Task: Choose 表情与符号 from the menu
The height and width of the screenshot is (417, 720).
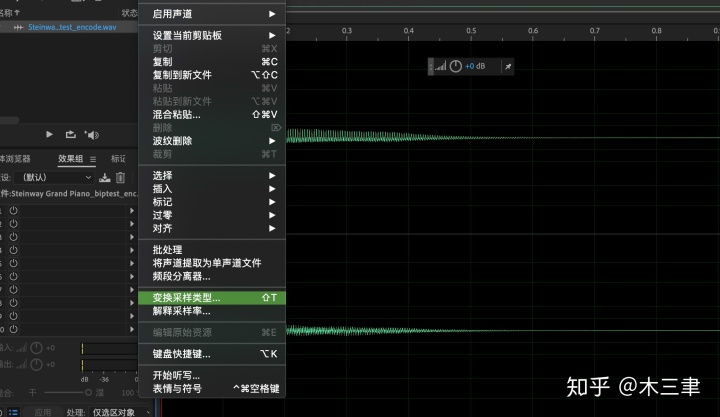Action: (x=212, y=389)
